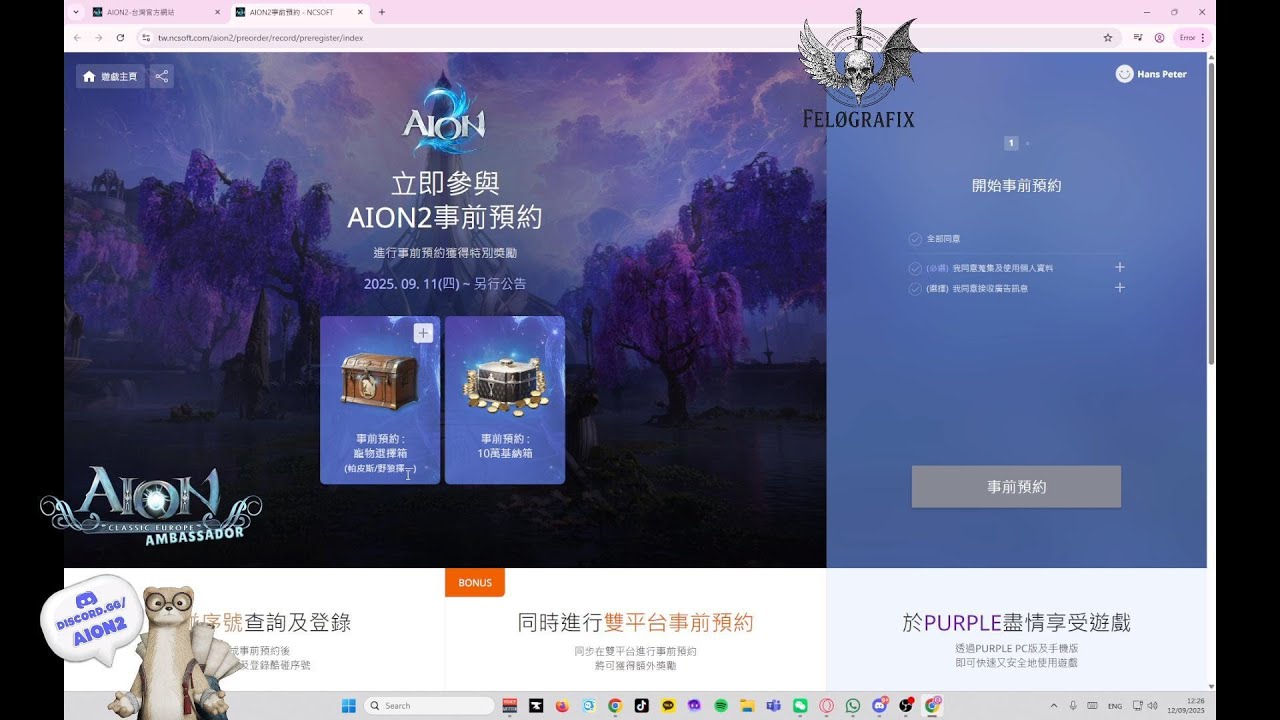This screenshot has height=720, width=1280.
Task: Click the Windows taskbar Search box
Action: (429, 706)
